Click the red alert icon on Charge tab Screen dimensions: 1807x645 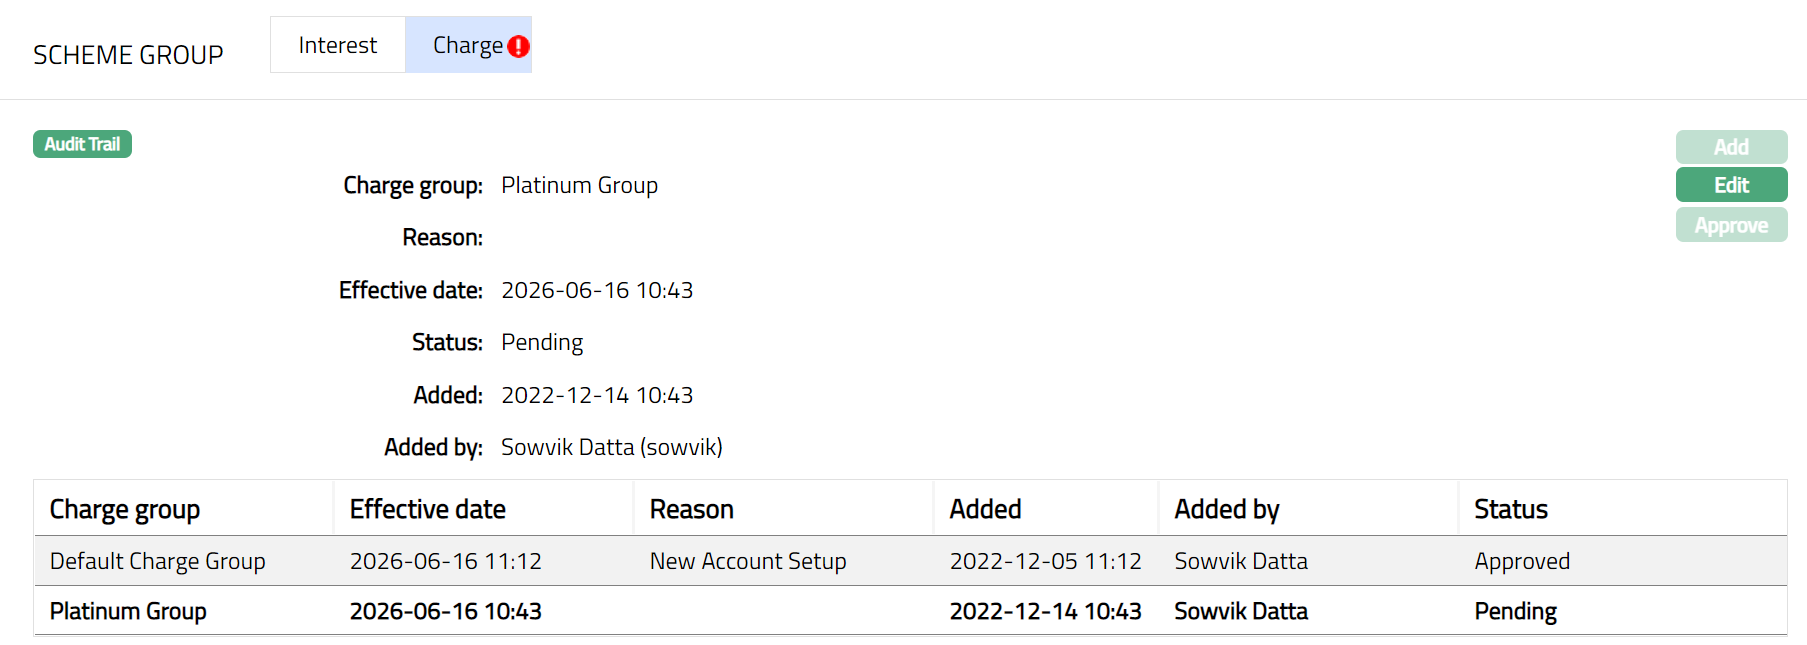point(518,46)
